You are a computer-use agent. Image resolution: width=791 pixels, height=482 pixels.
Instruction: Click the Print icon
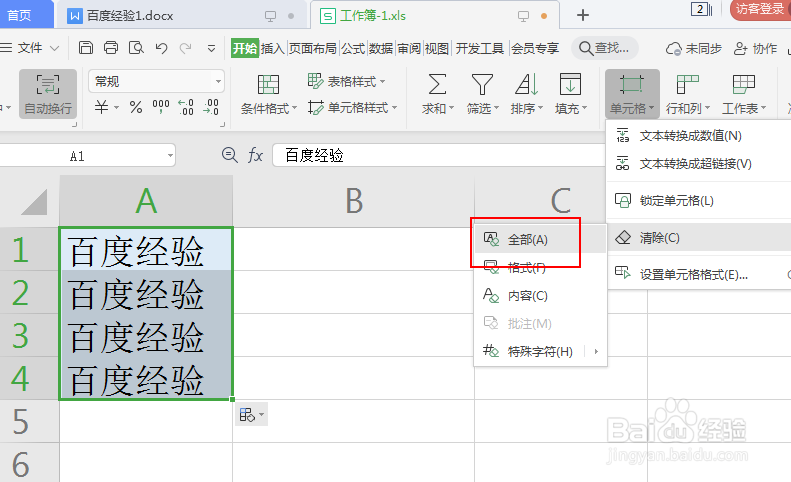pyautogui.click(x=110, y=48)
